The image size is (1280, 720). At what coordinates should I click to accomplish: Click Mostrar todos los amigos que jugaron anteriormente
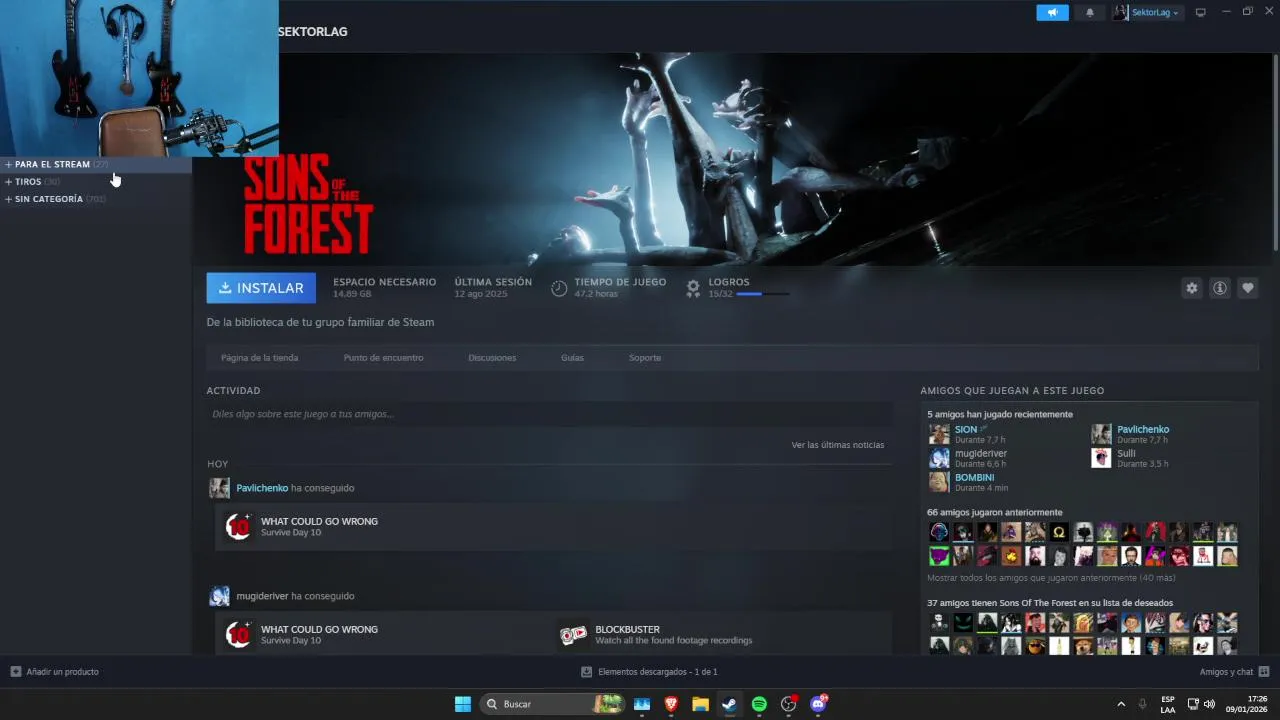pos(1051,578)
